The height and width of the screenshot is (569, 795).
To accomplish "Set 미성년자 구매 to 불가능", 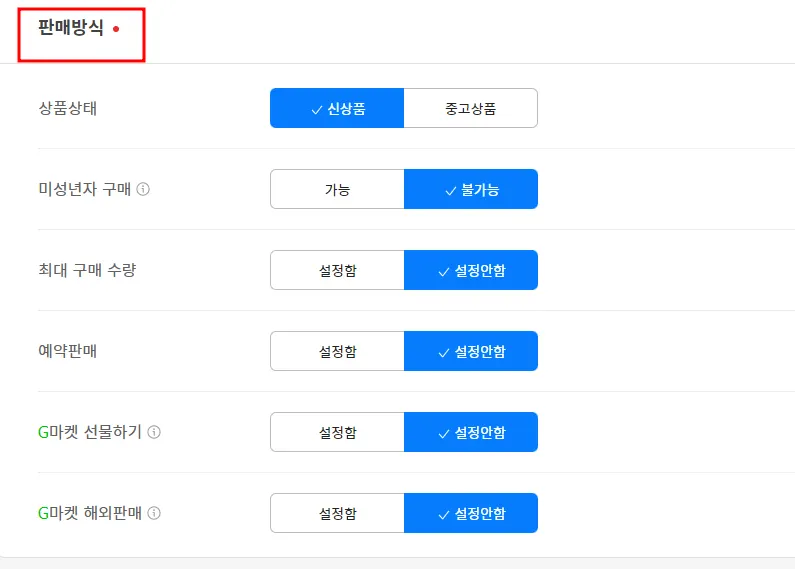I will coord(470,189).
